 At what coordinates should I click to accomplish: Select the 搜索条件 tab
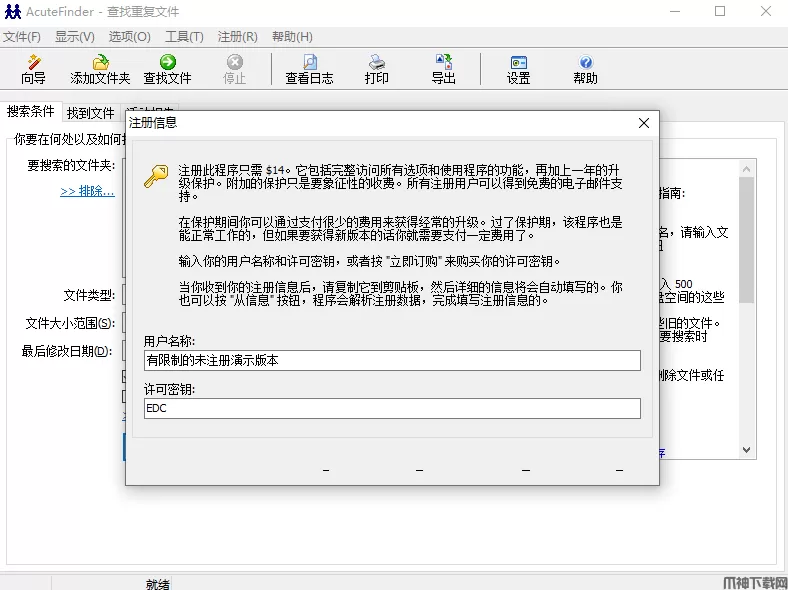(x=30, y=112)
